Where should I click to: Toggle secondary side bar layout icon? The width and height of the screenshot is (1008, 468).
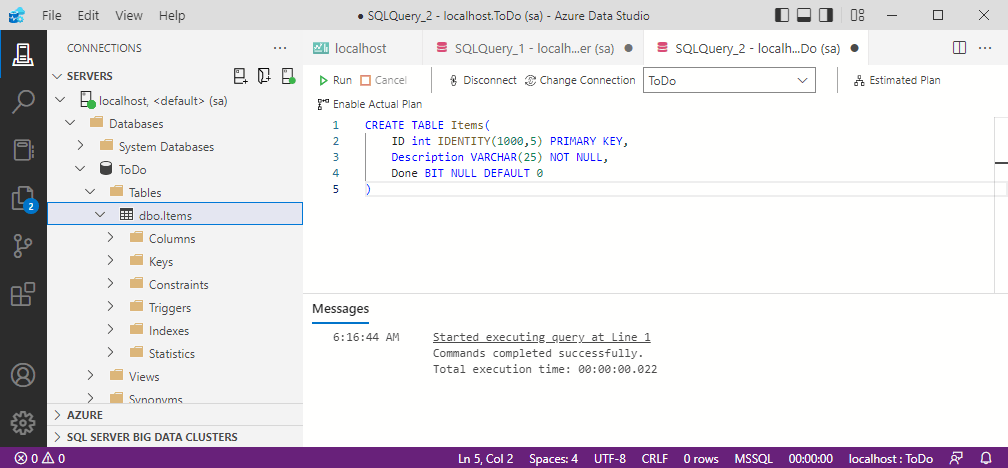825,15
